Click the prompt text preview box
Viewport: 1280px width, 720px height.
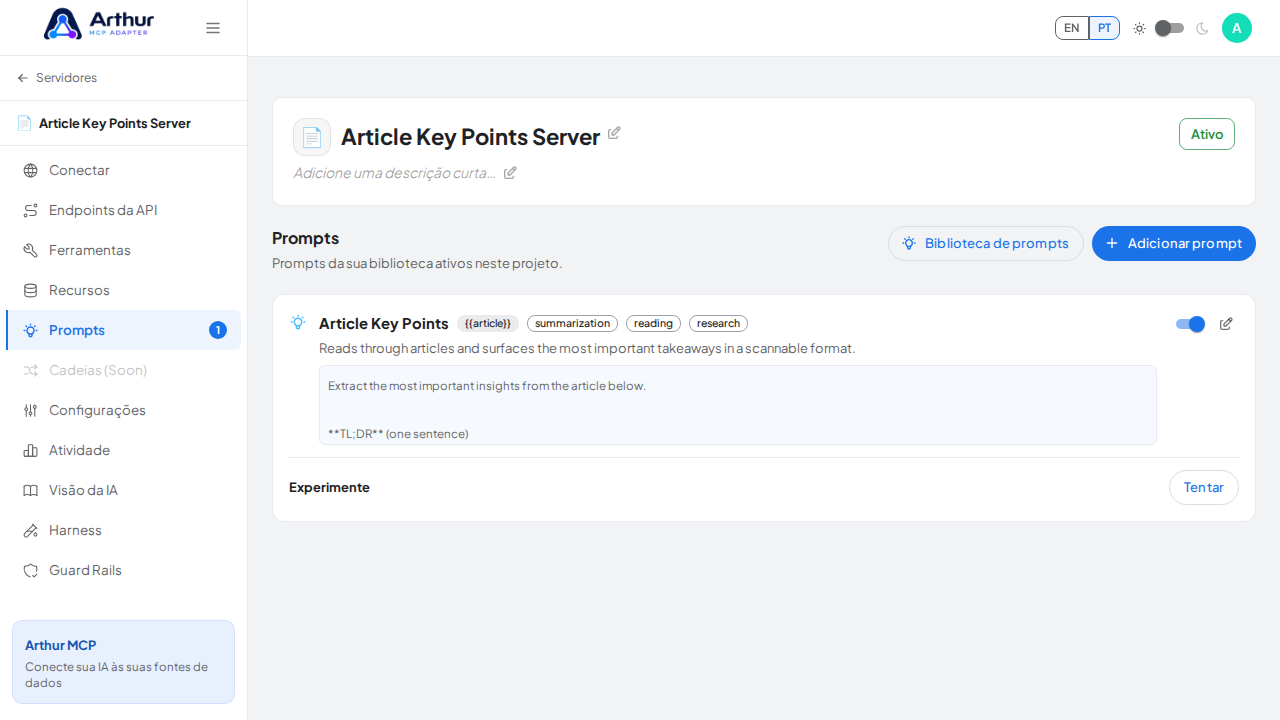tap(738, 405)
